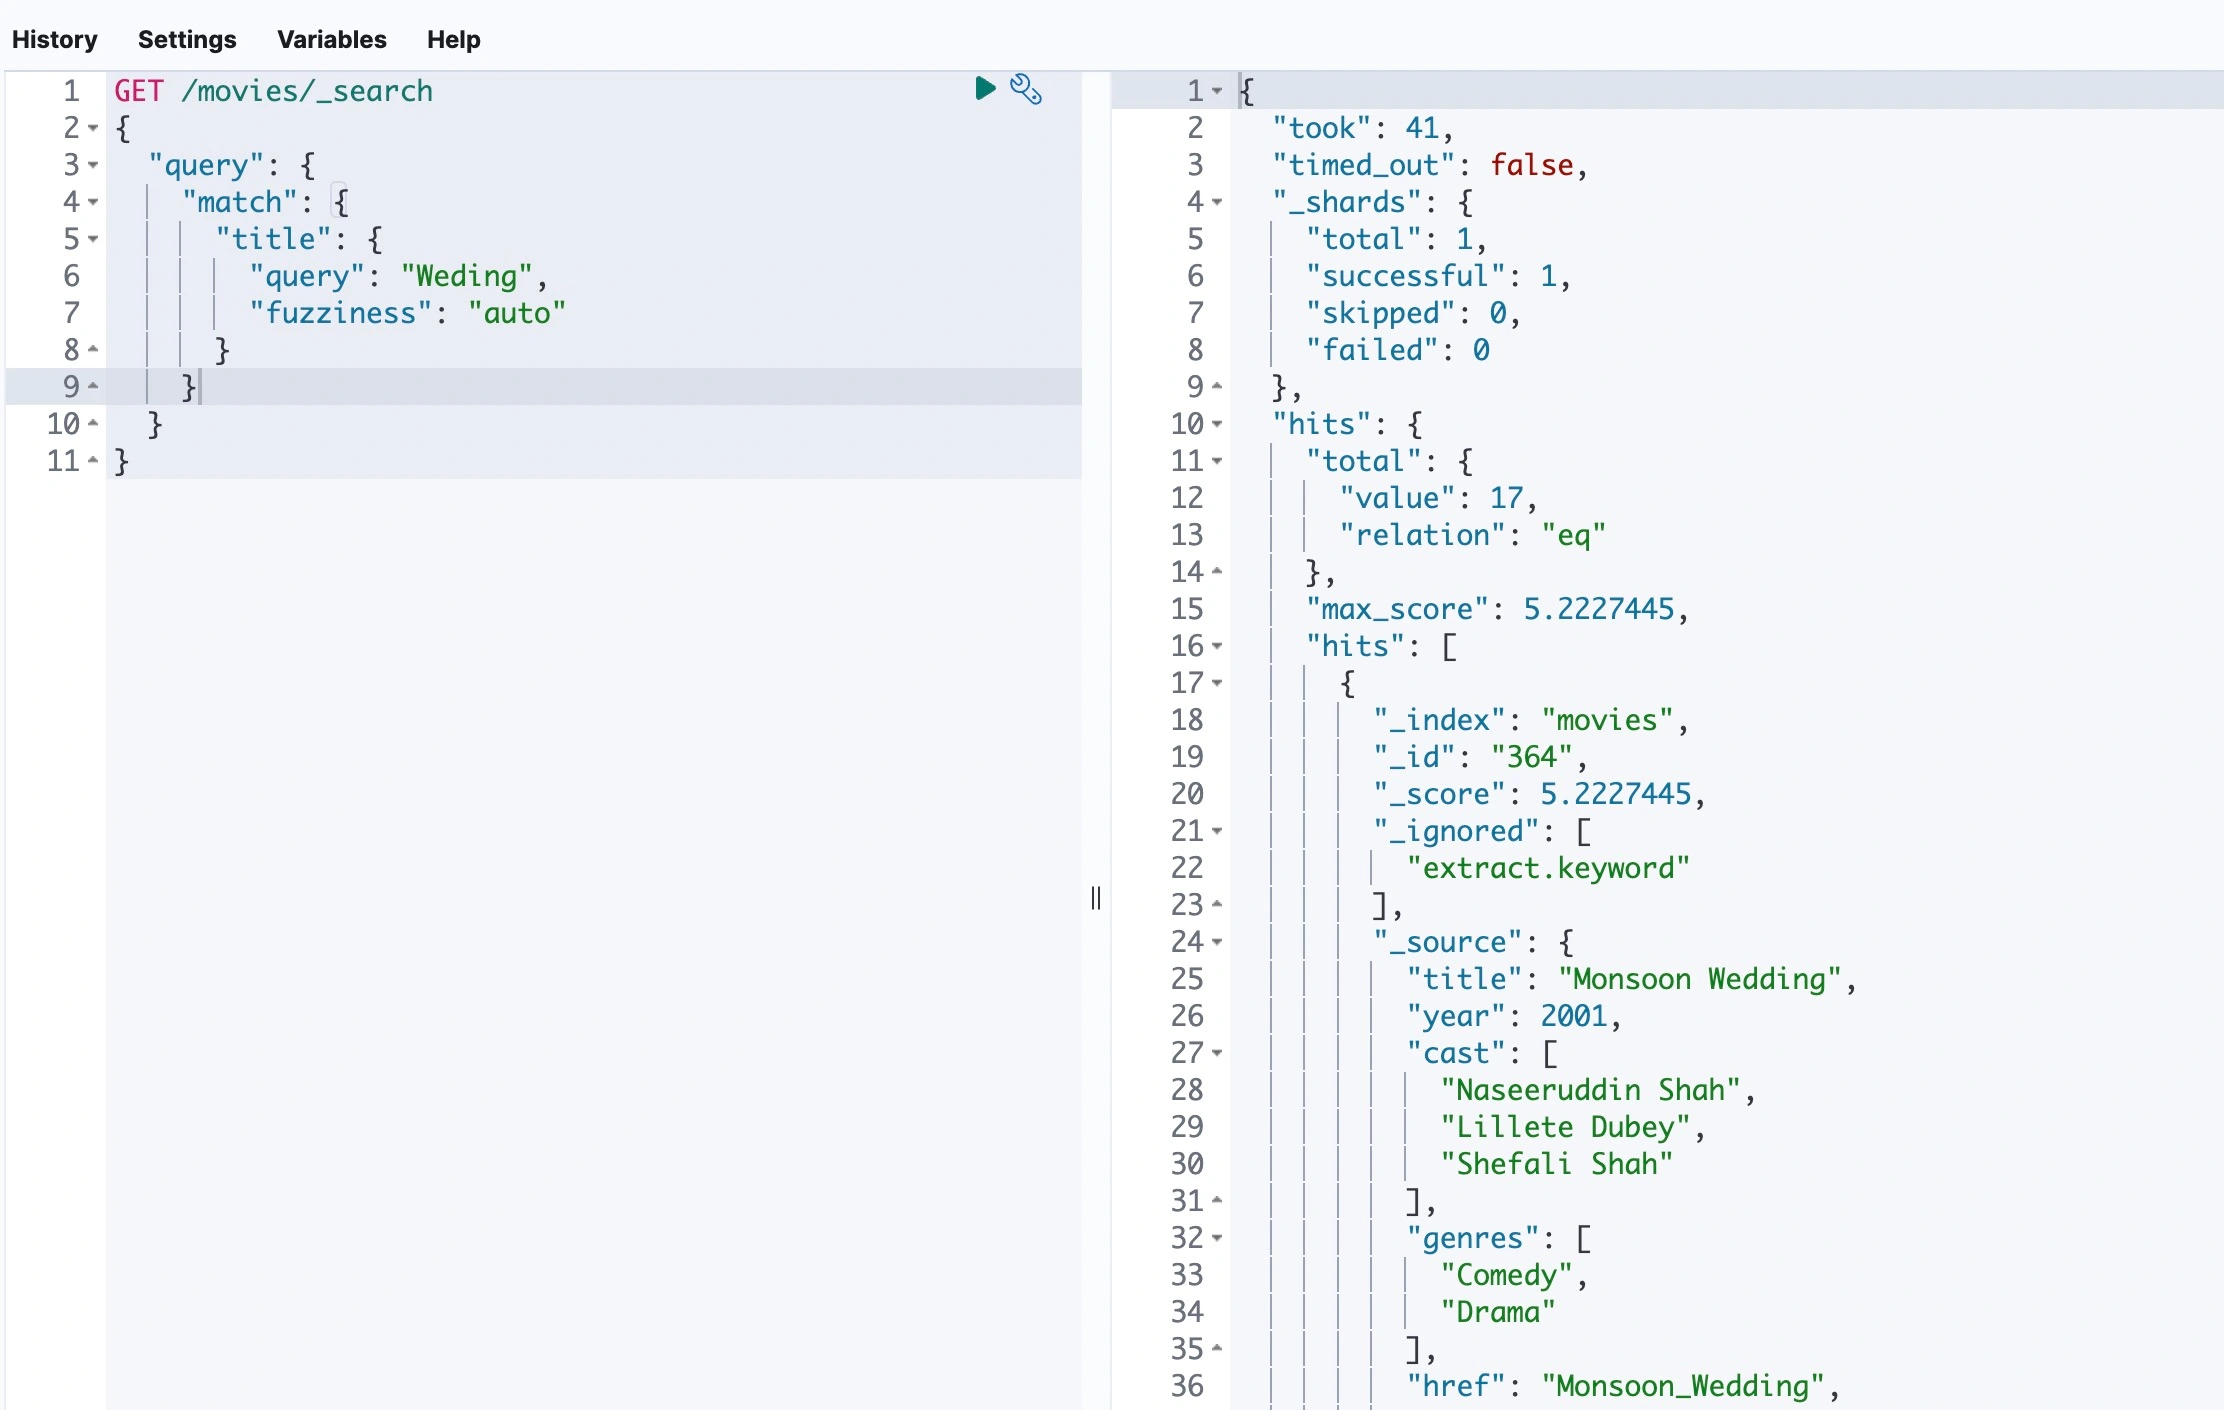Collapse the "_source" object in the response
This screenshot has height=1410, width=2224.
1217,942
